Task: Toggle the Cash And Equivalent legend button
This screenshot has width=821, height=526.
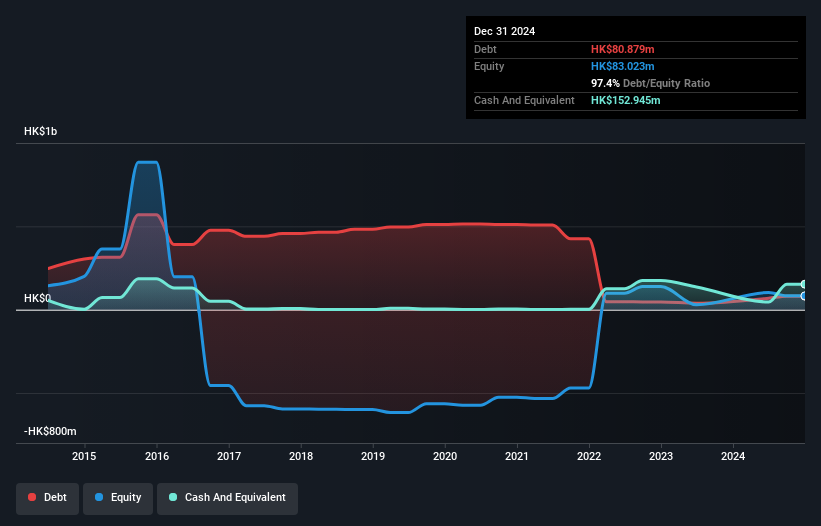Action: (x=227, y=498)
